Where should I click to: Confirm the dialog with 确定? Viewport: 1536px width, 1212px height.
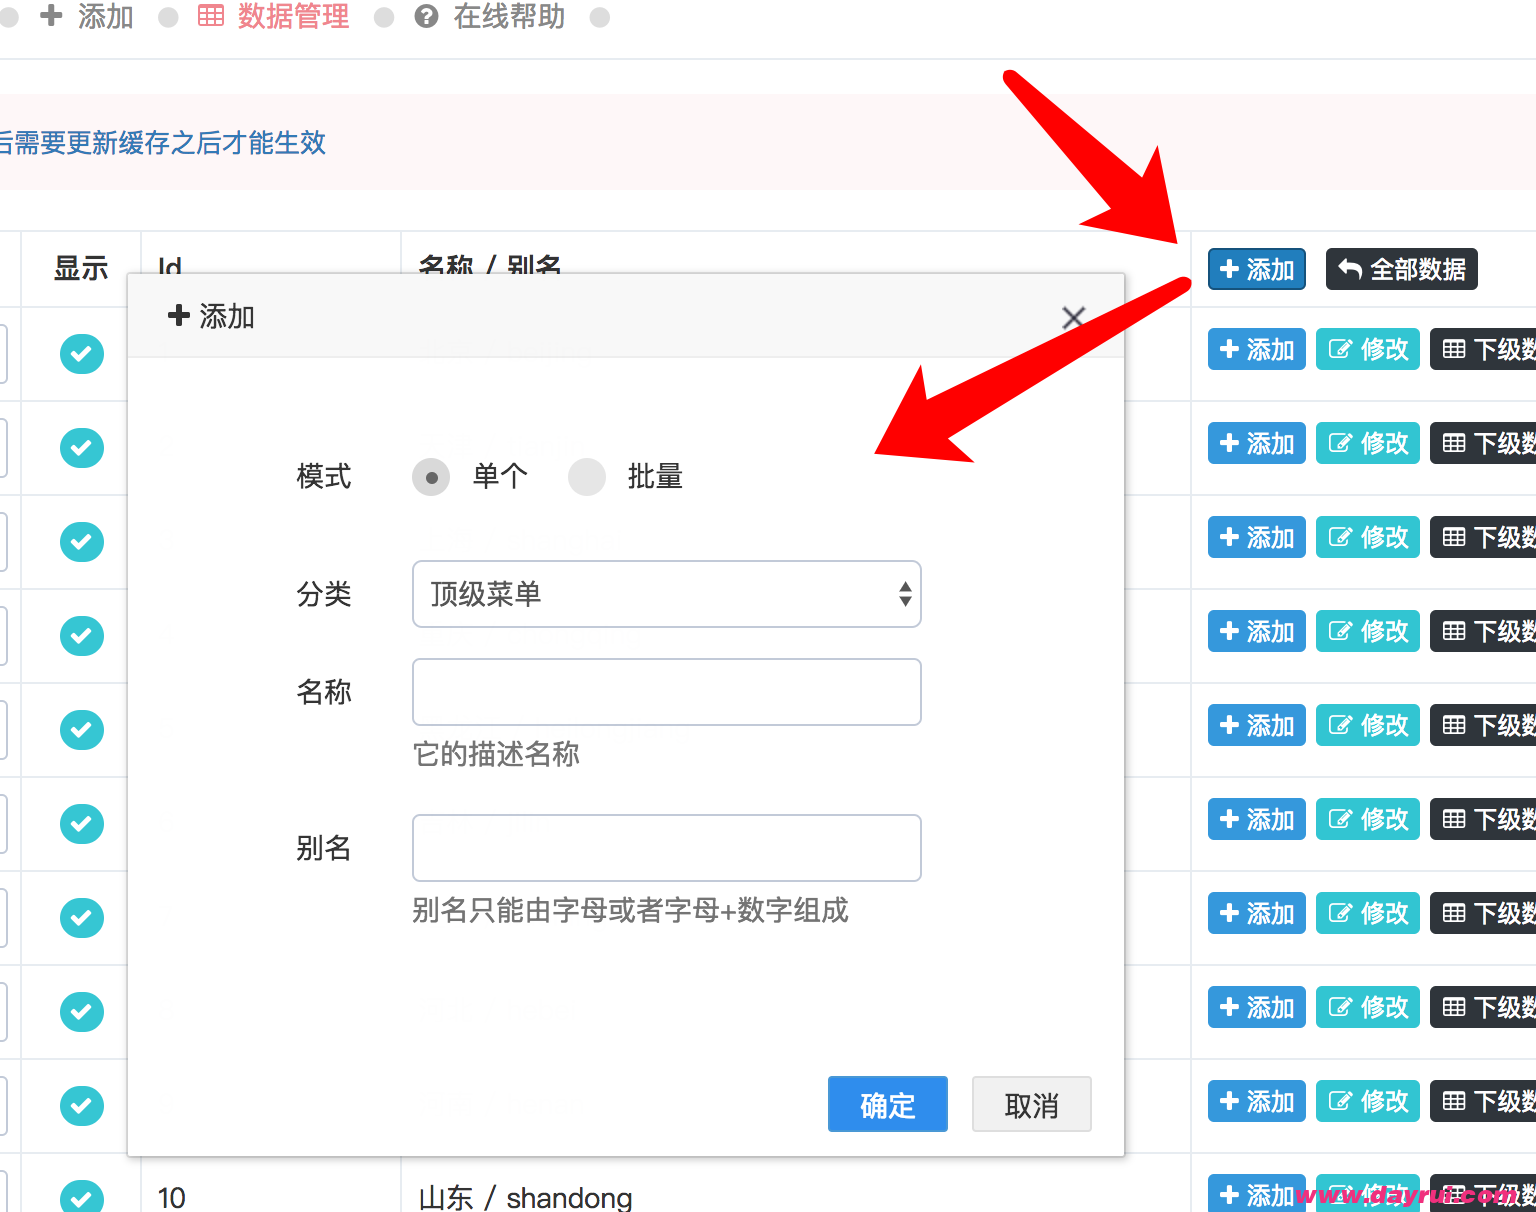click(x=888, y=1104)
